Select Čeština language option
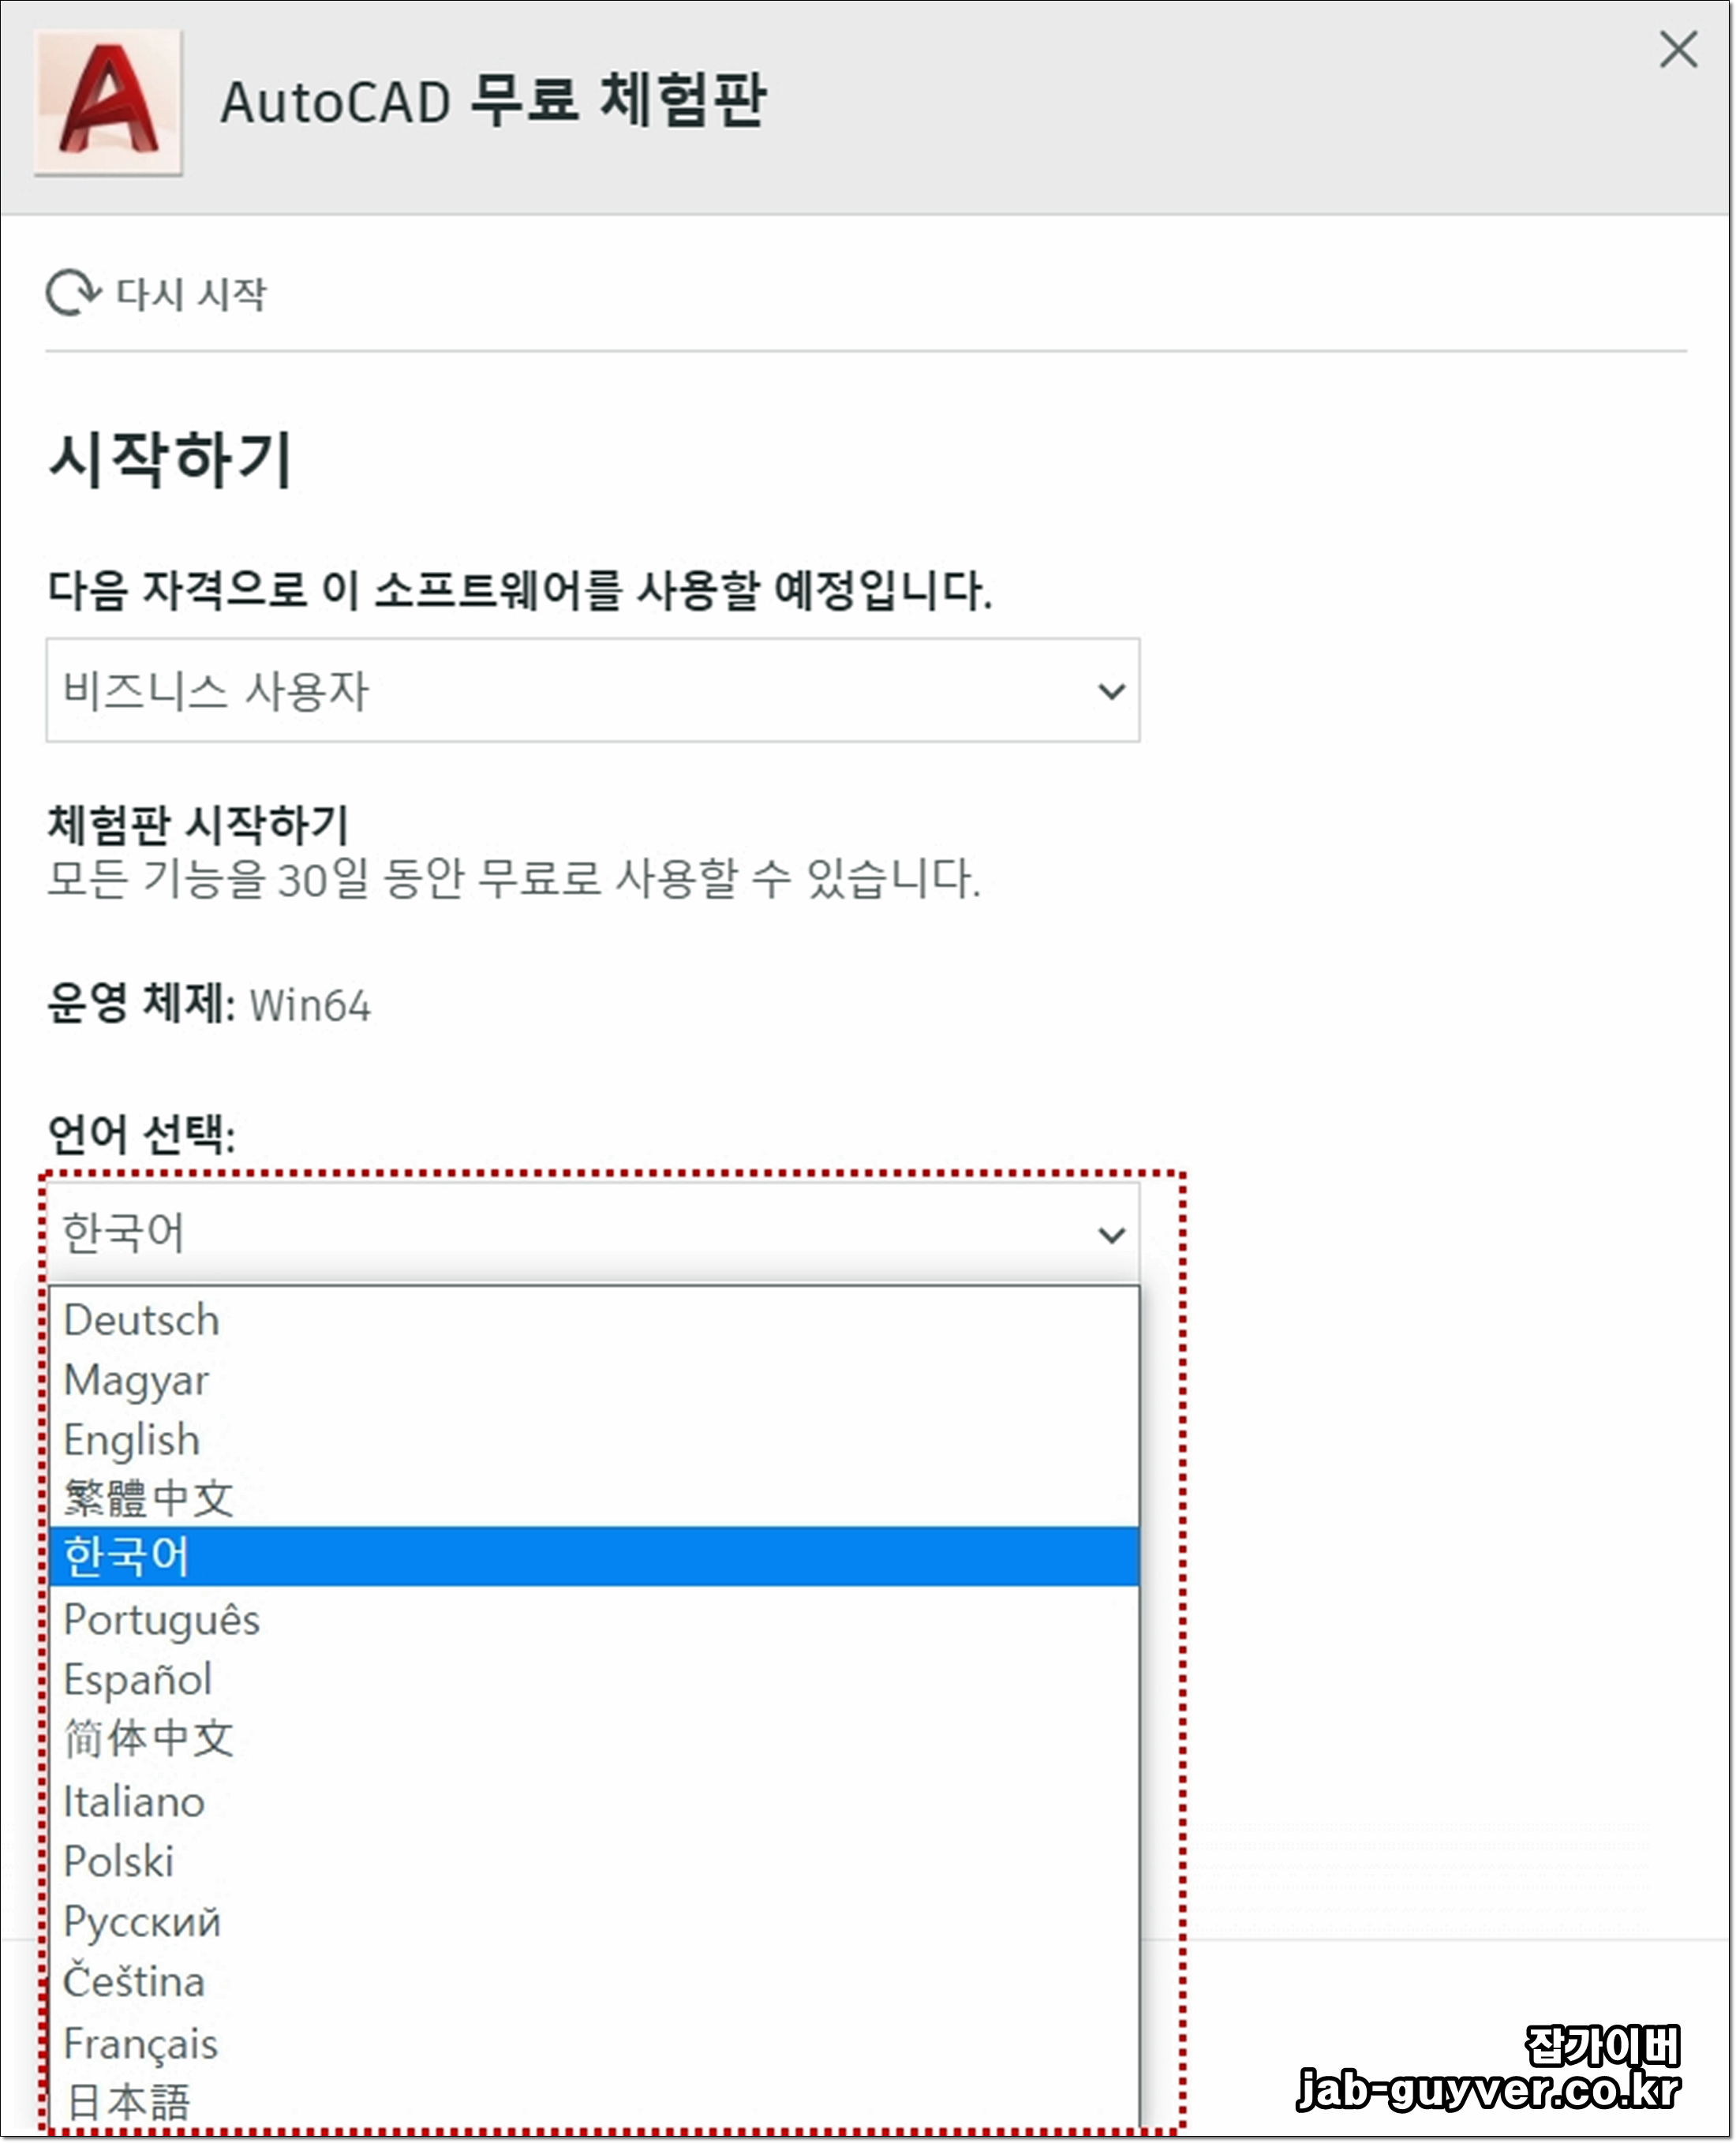This screenshot has height=2143, width=1736. tap(133, 1982)
